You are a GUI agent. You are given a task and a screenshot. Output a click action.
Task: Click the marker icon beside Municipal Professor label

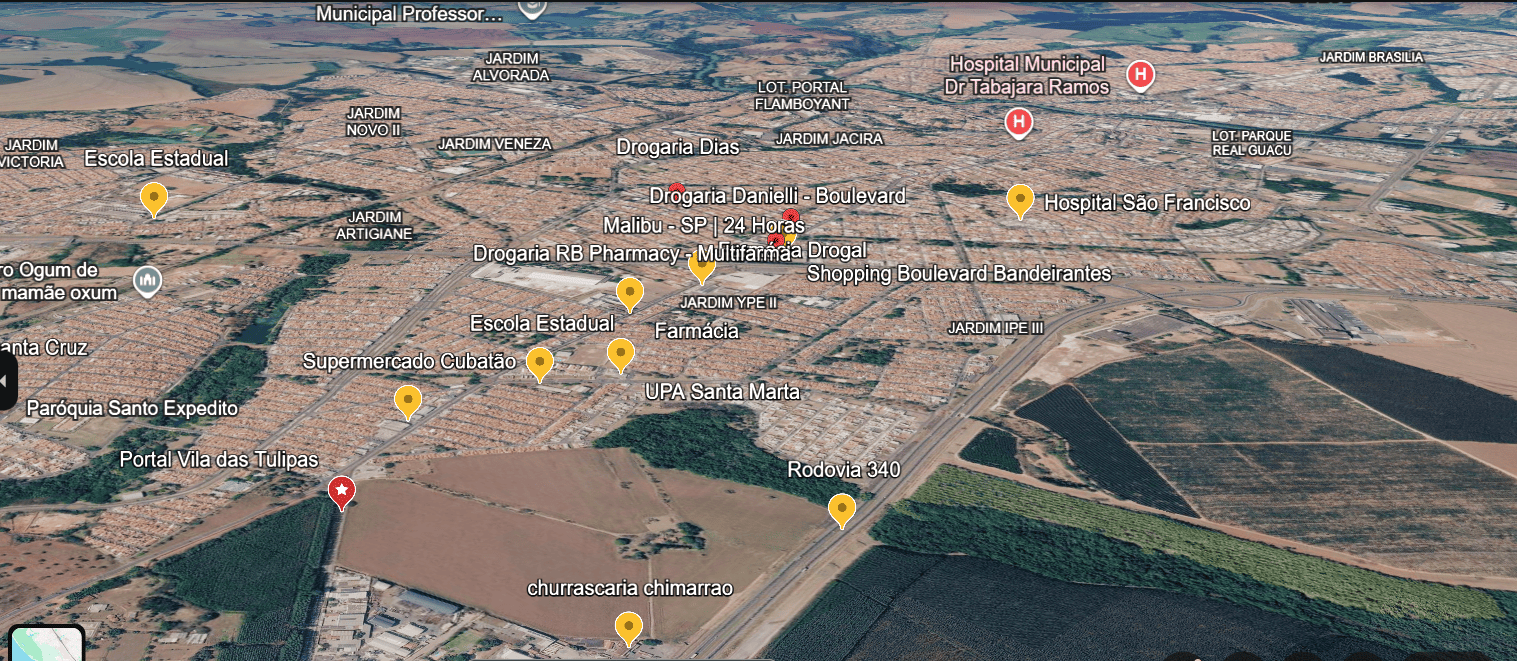coord(532,9)
